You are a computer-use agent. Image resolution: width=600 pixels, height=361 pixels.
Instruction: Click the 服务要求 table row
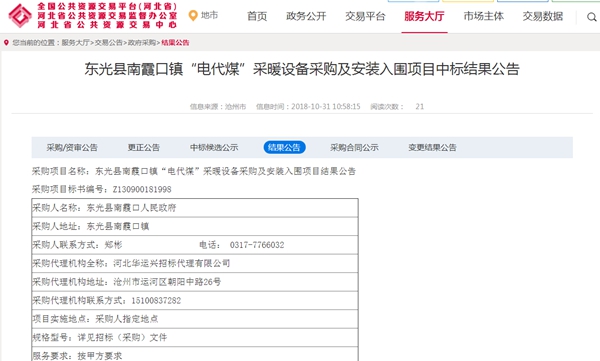pyautogui.click(x=195, y=355)
